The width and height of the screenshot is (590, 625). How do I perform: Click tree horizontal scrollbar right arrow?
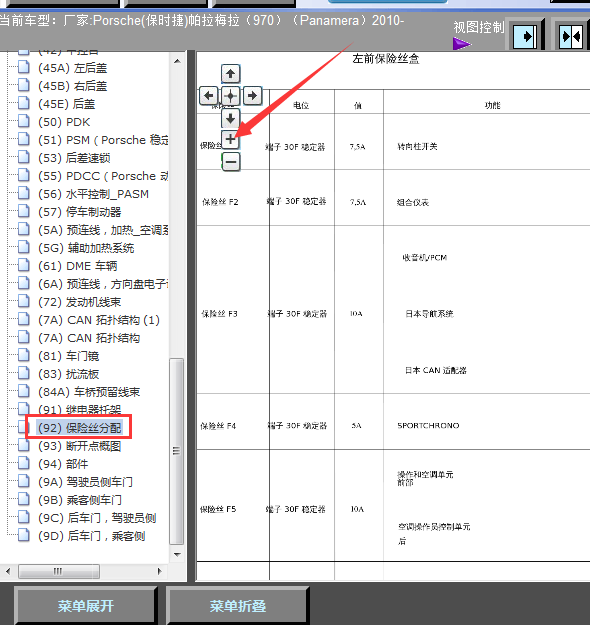point(159,571)
